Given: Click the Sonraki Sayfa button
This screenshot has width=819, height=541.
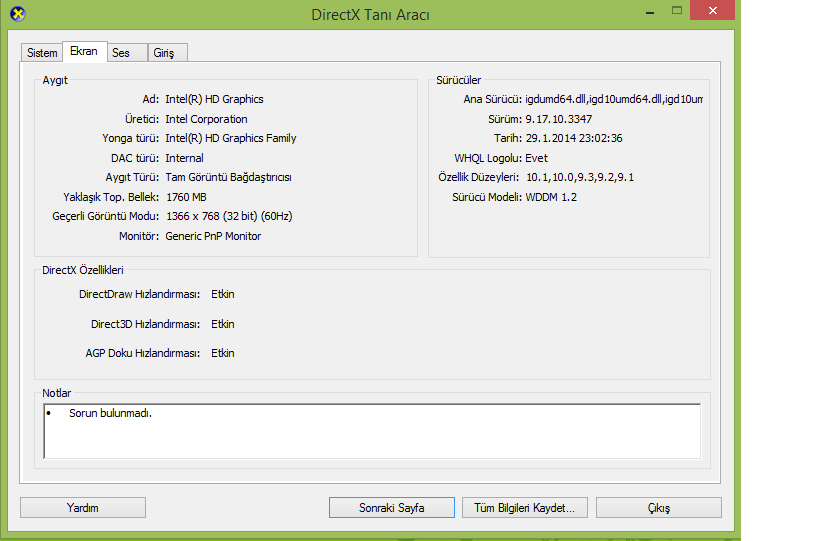Looking at the screenshot, I should pos(392,508).
